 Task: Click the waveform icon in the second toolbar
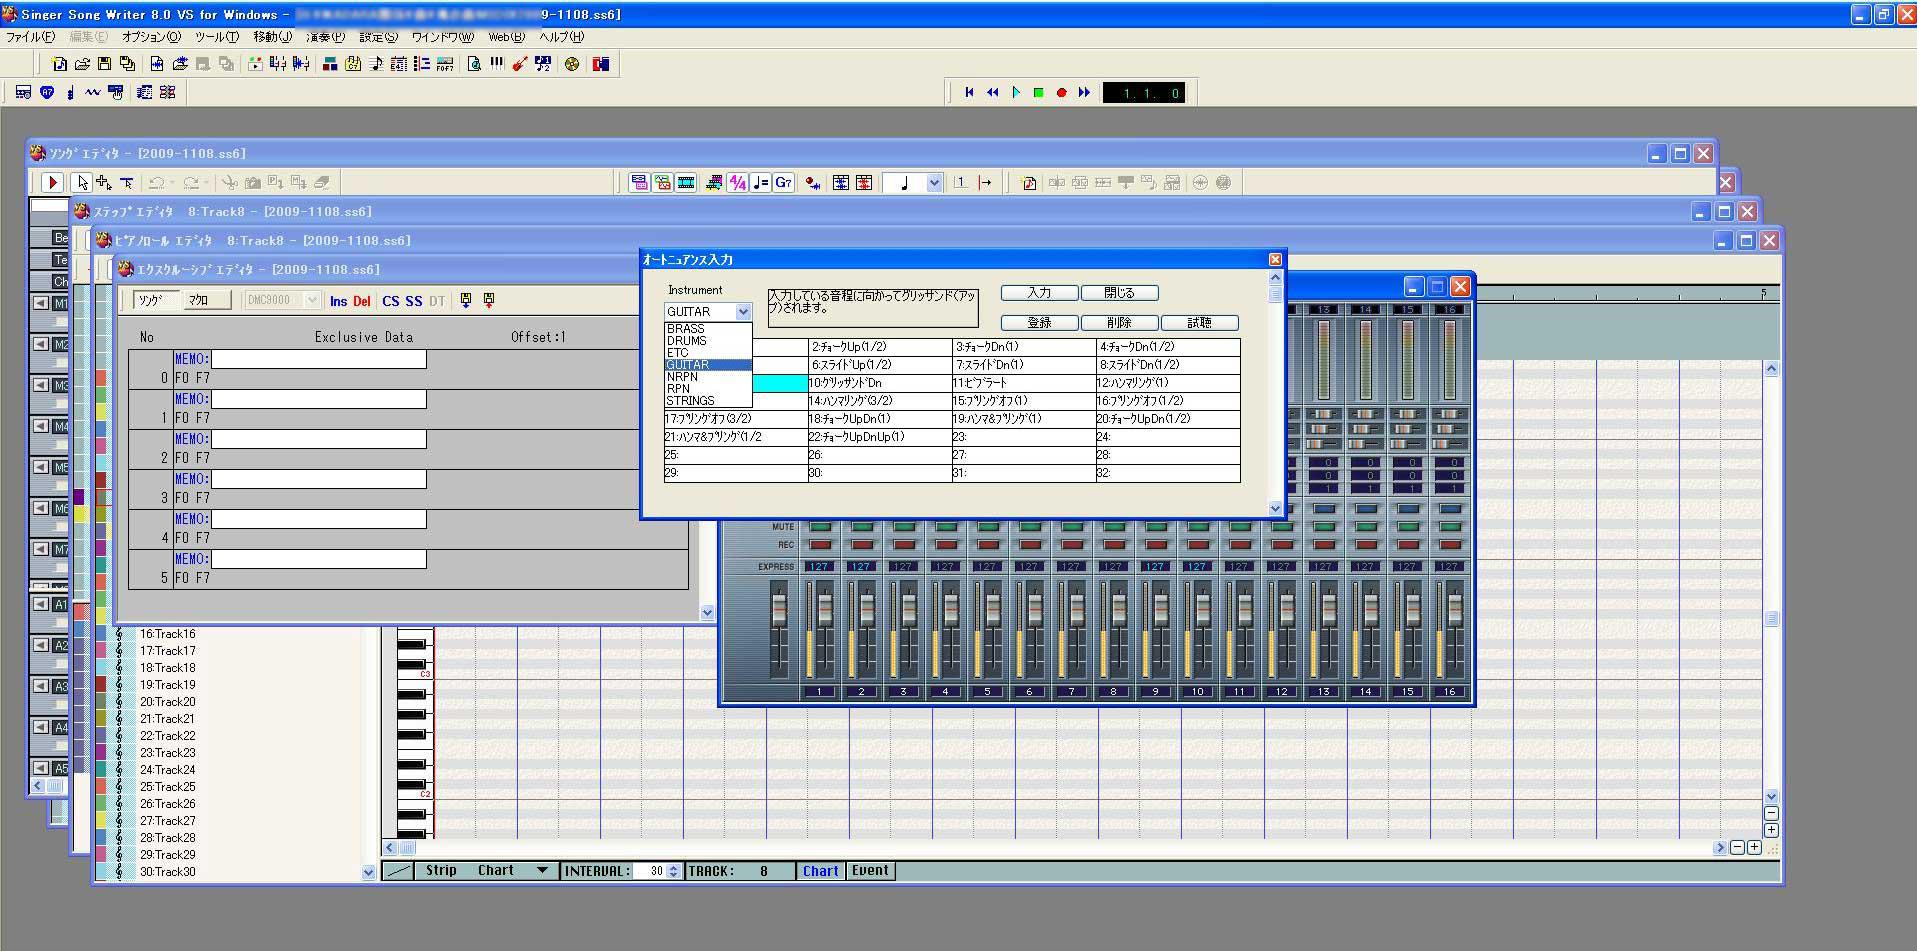pos(93,92)
